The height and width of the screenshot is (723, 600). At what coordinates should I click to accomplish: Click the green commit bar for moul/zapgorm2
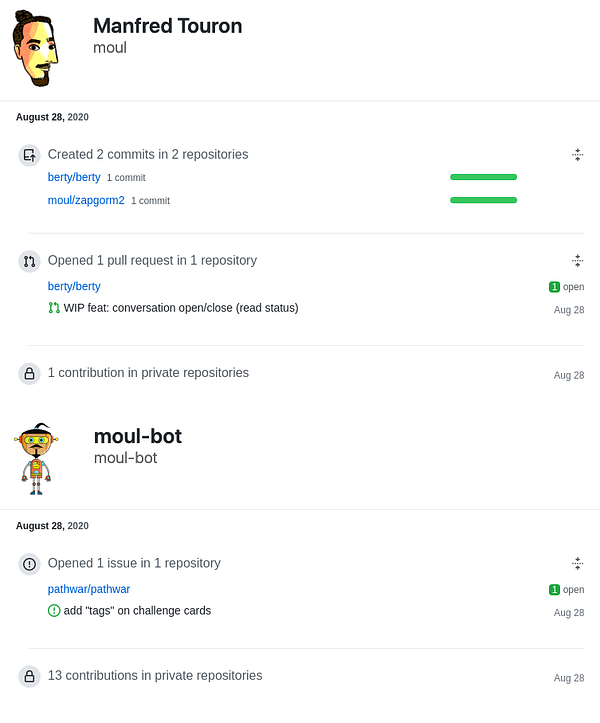483,200
